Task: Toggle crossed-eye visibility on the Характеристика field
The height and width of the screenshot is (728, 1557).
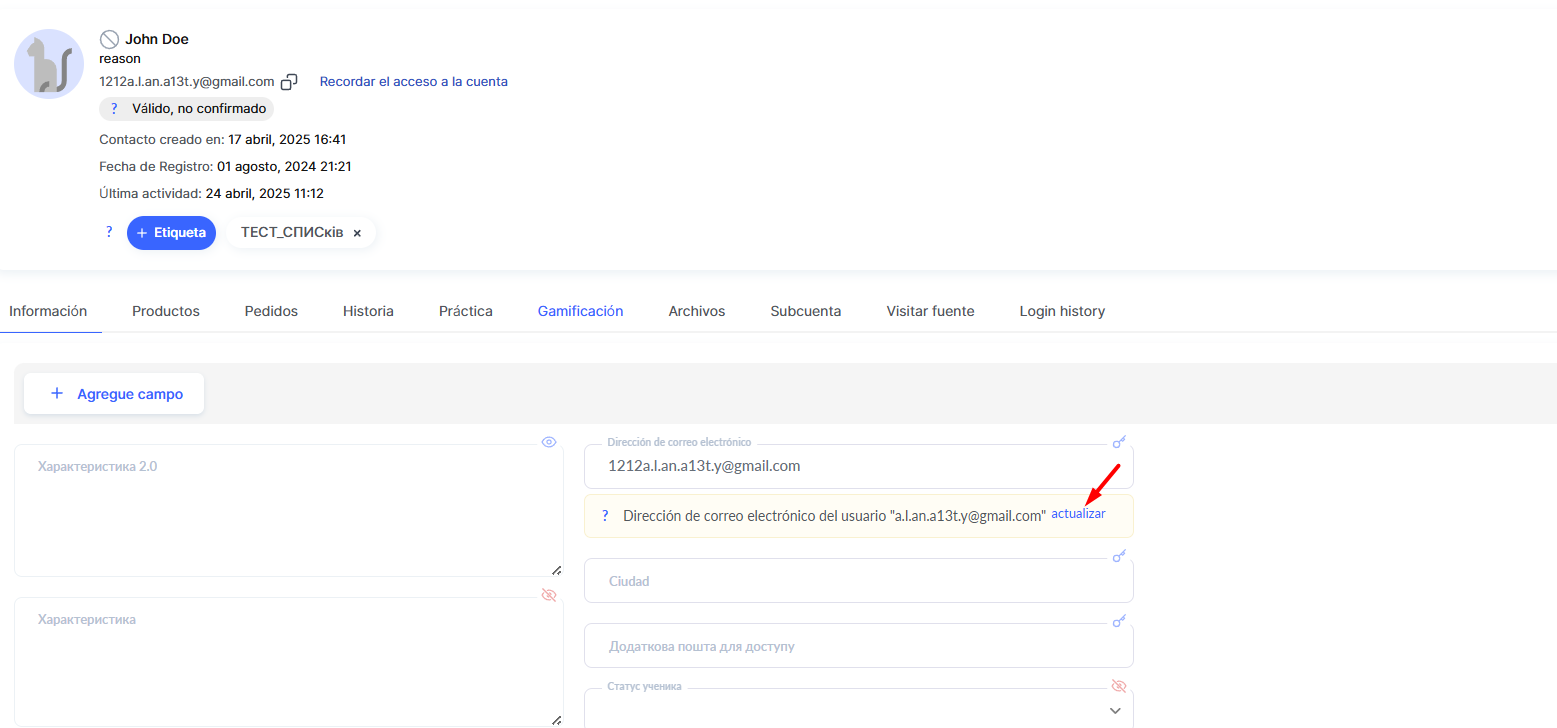Action: point(548,595)
